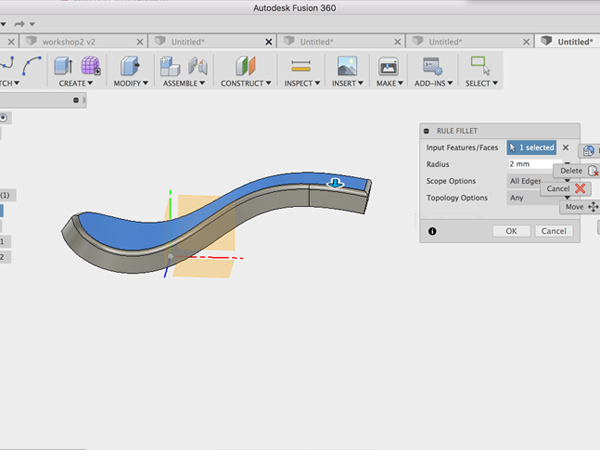This screenshot has height=450, width=600.
Task: Collapse the RULE FILLET dialog header dot
Action: pyautogui.click(x=426, y=131)
